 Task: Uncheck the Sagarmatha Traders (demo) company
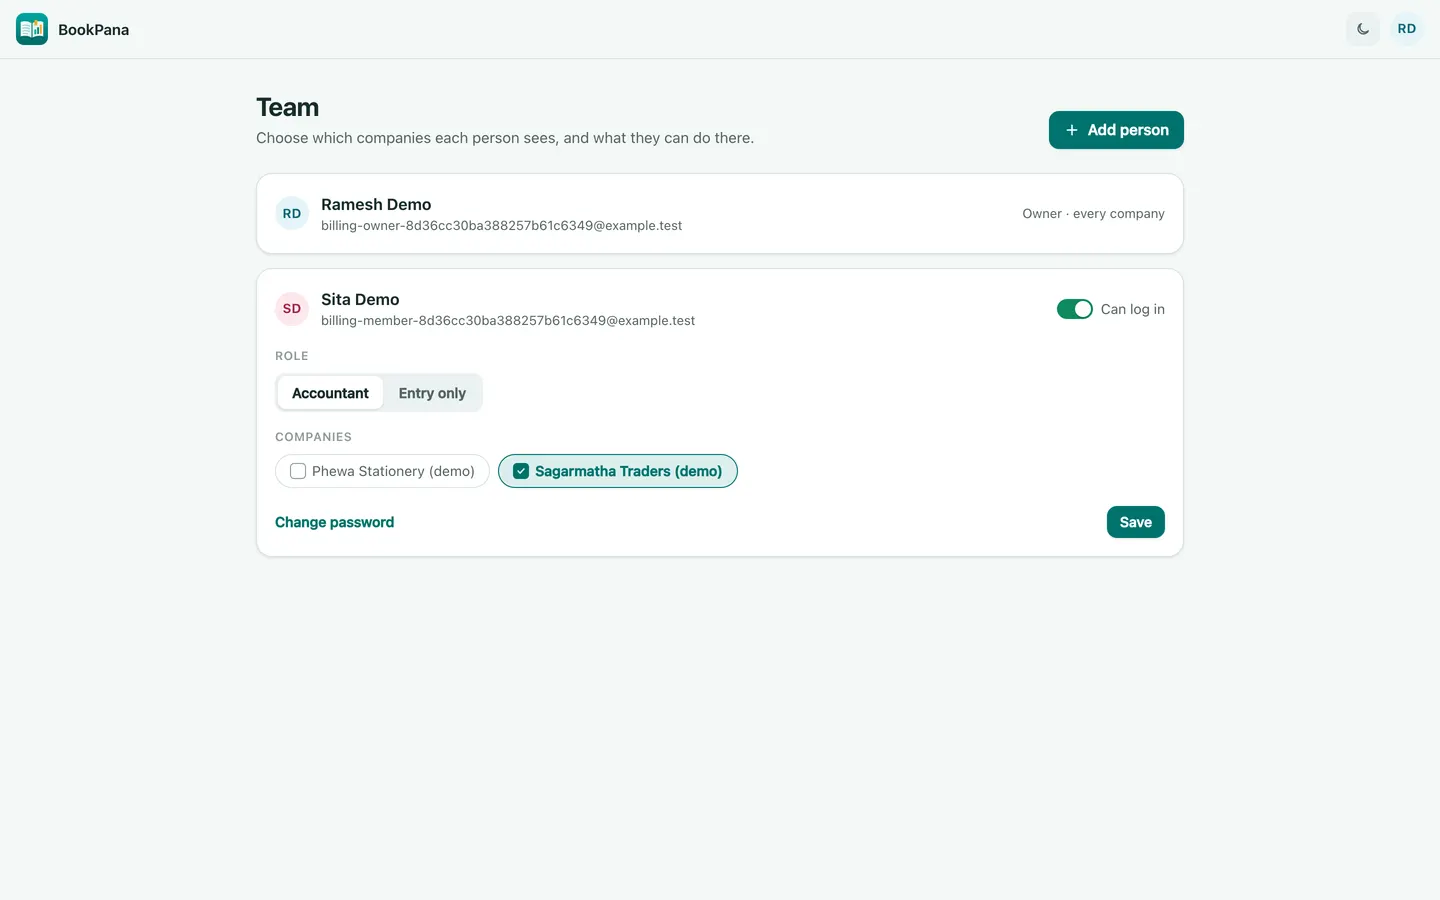pyautogui.click(x=618, y=471)
